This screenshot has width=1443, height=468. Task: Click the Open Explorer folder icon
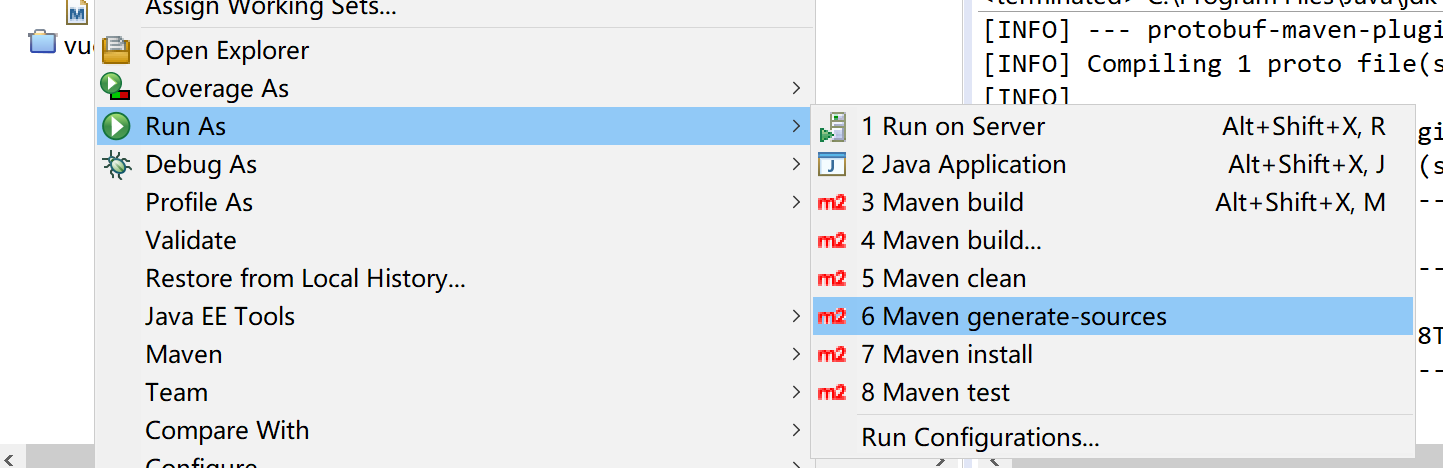pyautogui.click(x=117, y=50)
